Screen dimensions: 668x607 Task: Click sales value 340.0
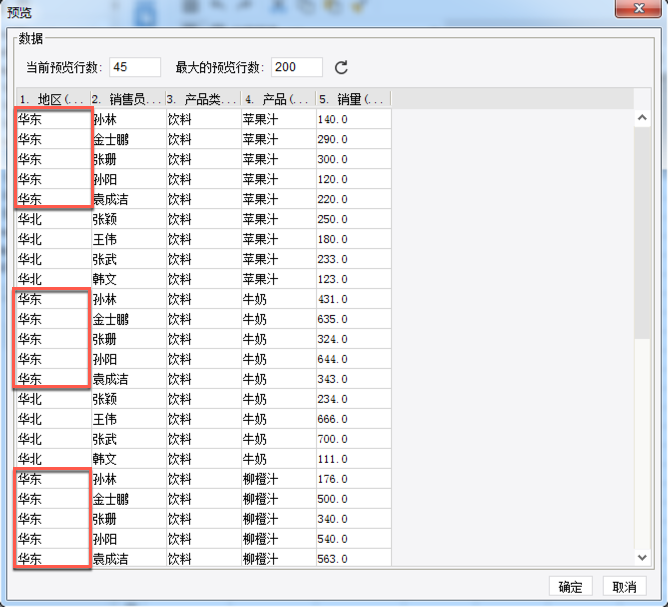(x=332, y=519)
